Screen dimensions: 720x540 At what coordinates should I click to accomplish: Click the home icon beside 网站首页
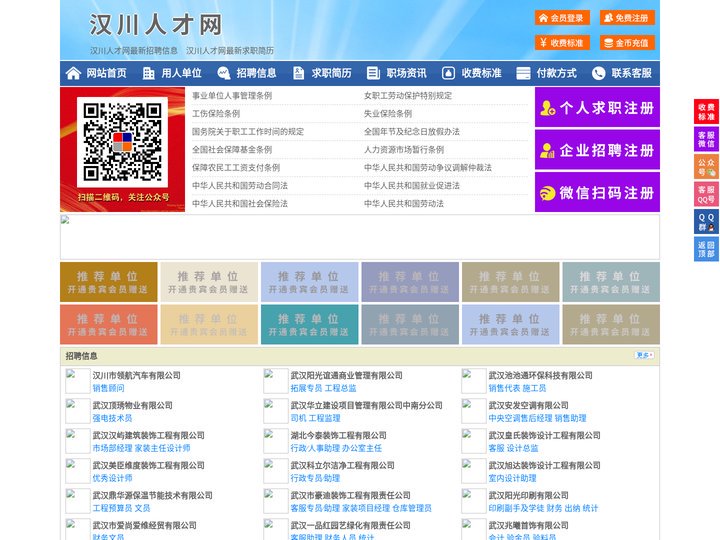point(73,73)
